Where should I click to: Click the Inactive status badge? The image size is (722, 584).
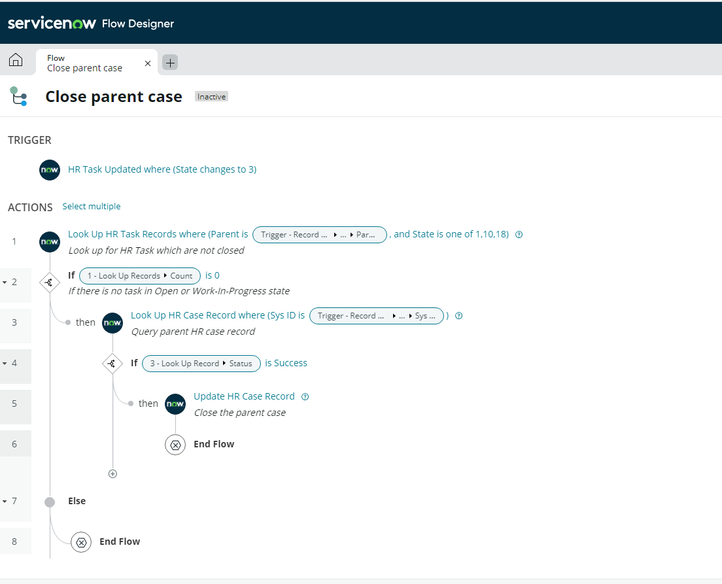coord(211,97)
